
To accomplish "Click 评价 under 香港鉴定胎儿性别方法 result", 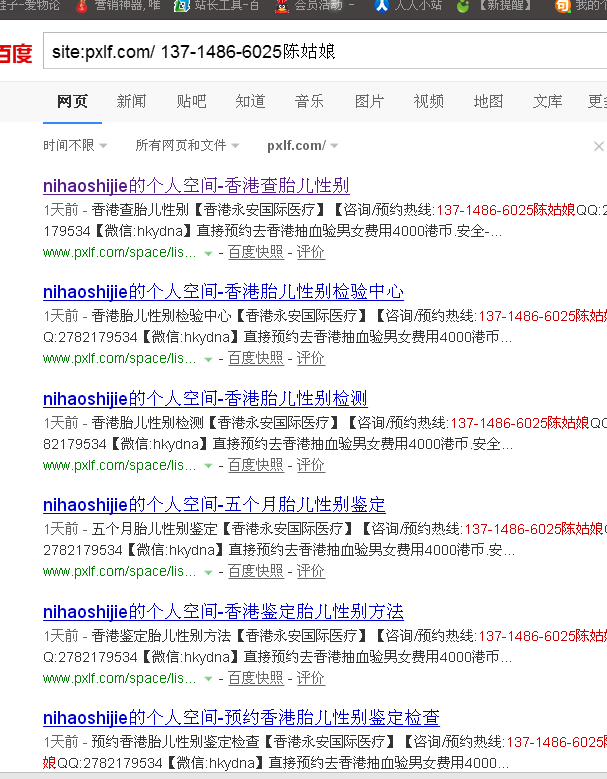I will [x=311, y=678].
